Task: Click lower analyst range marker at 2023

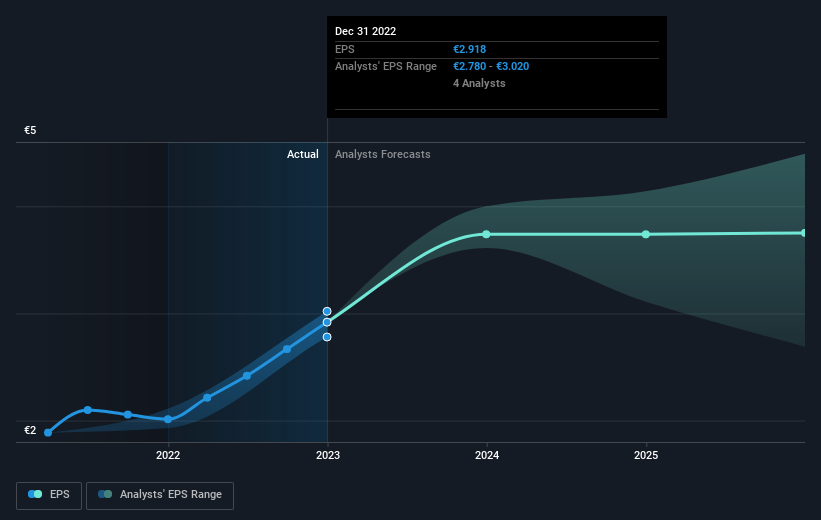Action: click(x=327, y=337)
